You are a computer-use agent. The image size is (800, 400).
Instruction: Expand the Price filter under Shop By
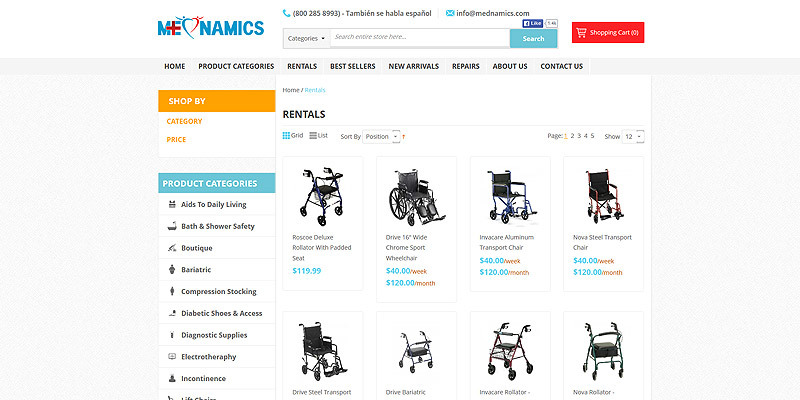[176, 140]
